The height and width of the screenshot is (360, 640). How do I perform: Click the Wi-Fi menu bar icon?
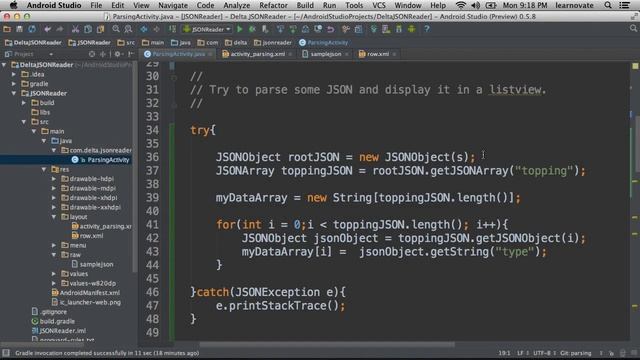click(x=460, y=5)
